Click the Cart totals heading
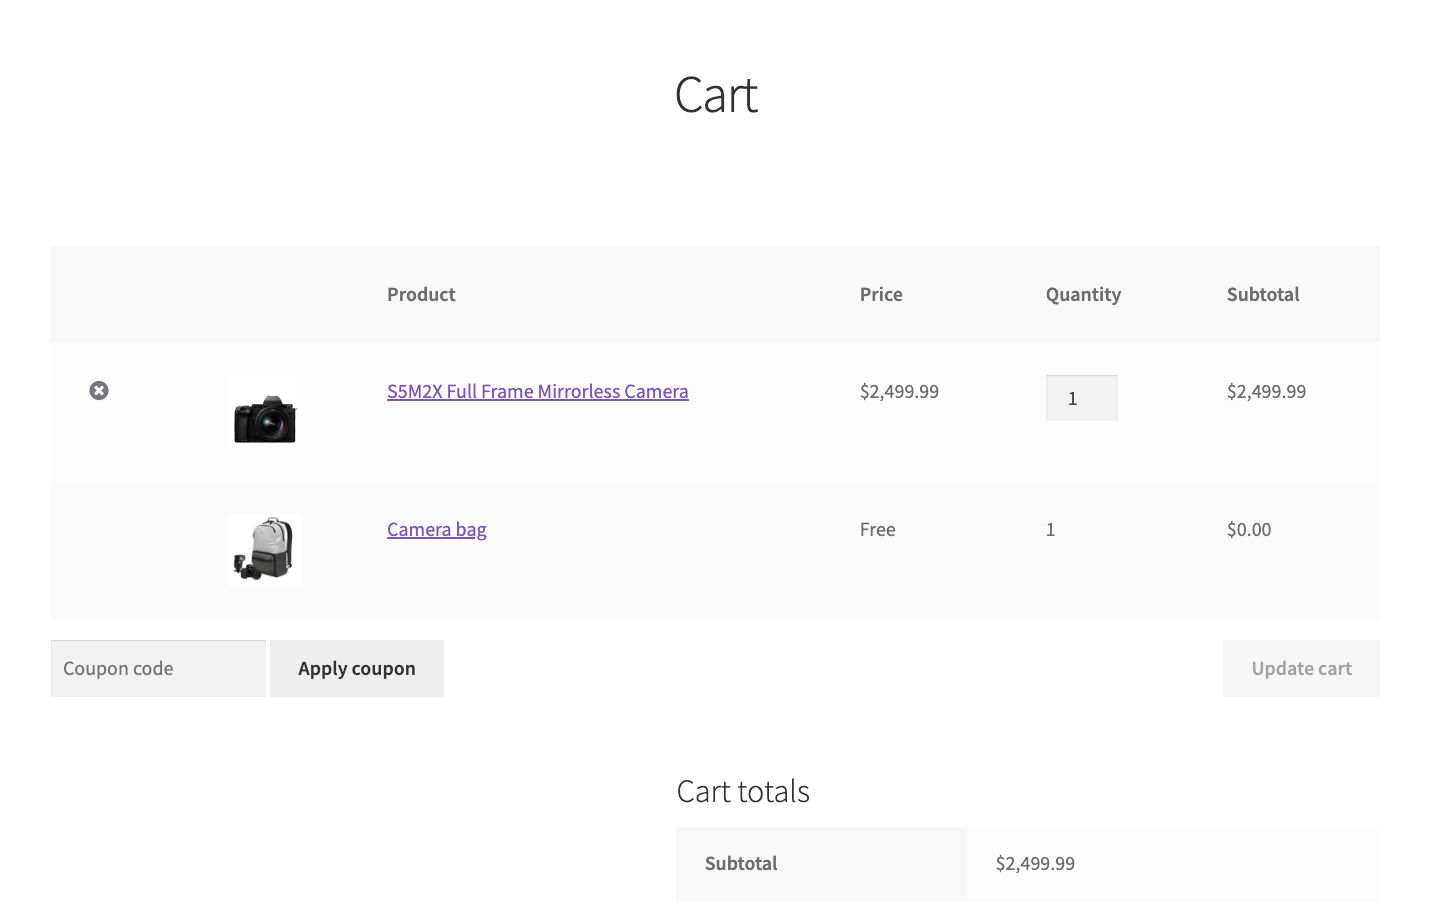 click(x=743, y=791)
